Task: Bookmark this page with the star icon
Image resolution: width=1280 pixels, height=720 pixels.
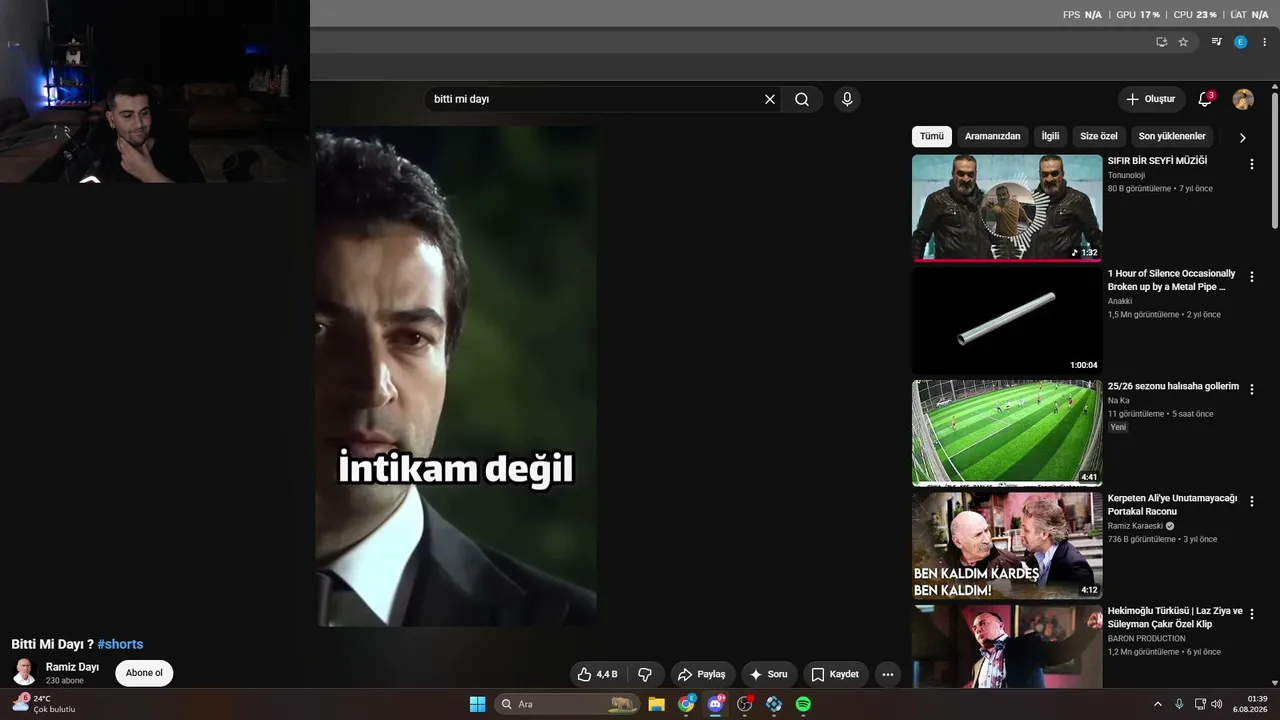Action: click(x=1183, y=42)
